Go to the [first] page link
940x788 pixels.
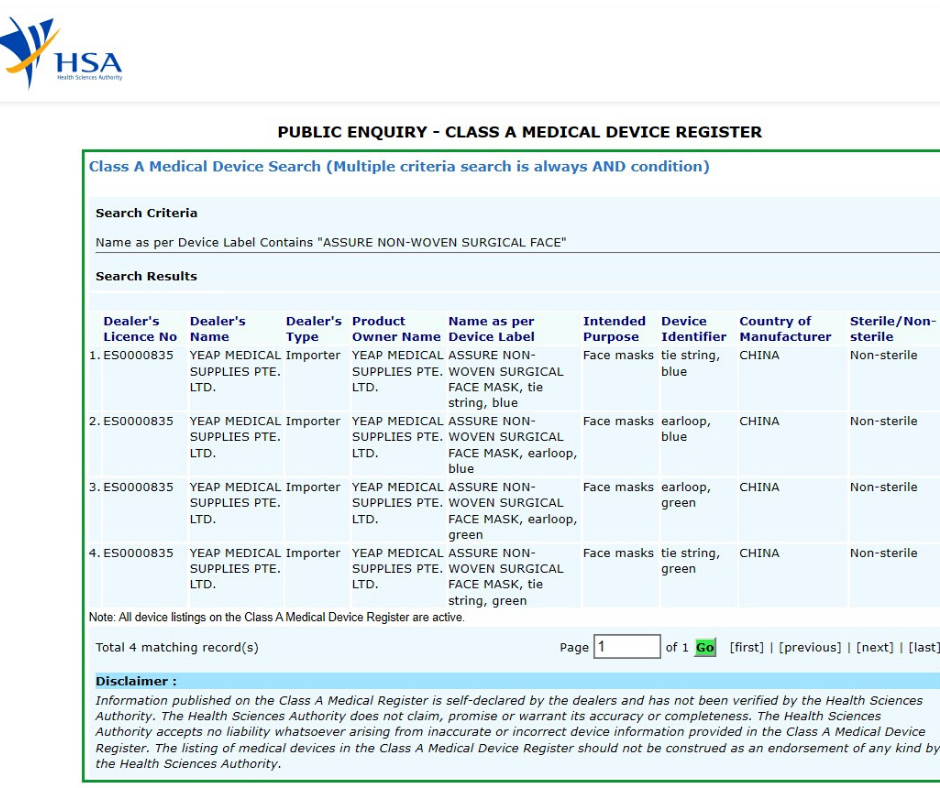click(746, 647)
